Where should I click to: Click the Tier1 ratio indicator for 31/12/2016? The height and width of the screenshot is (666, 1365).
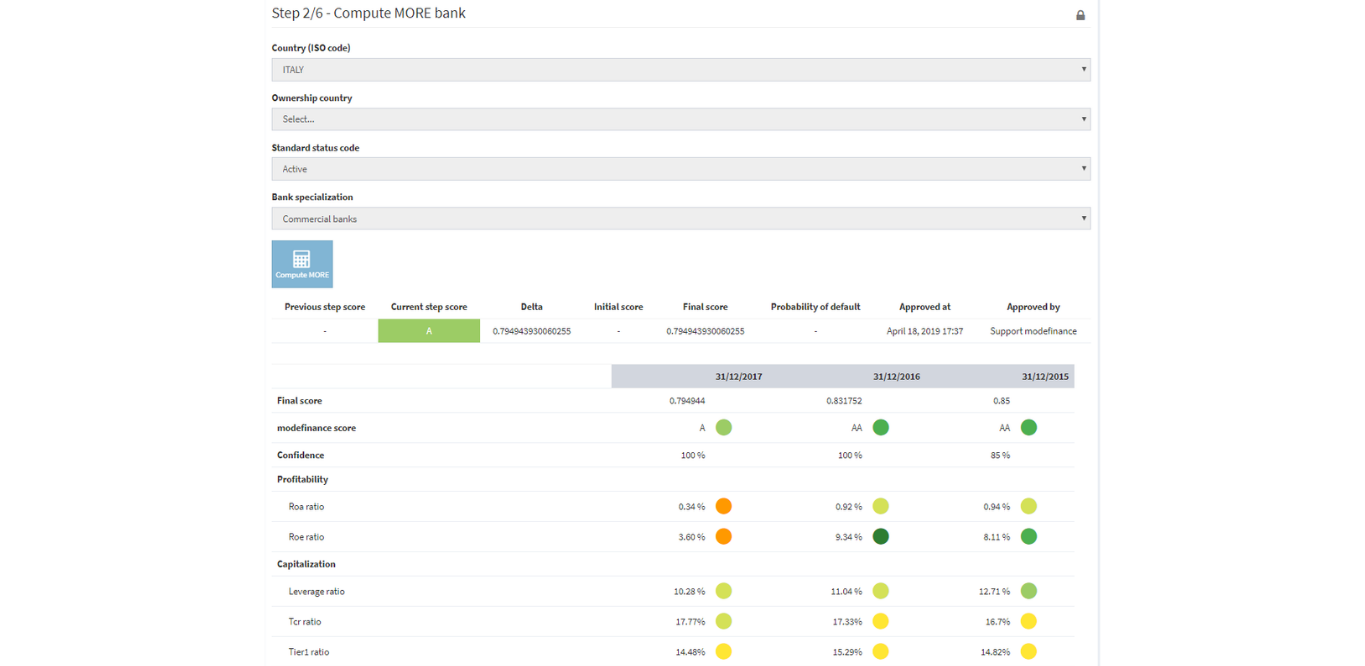881,651
